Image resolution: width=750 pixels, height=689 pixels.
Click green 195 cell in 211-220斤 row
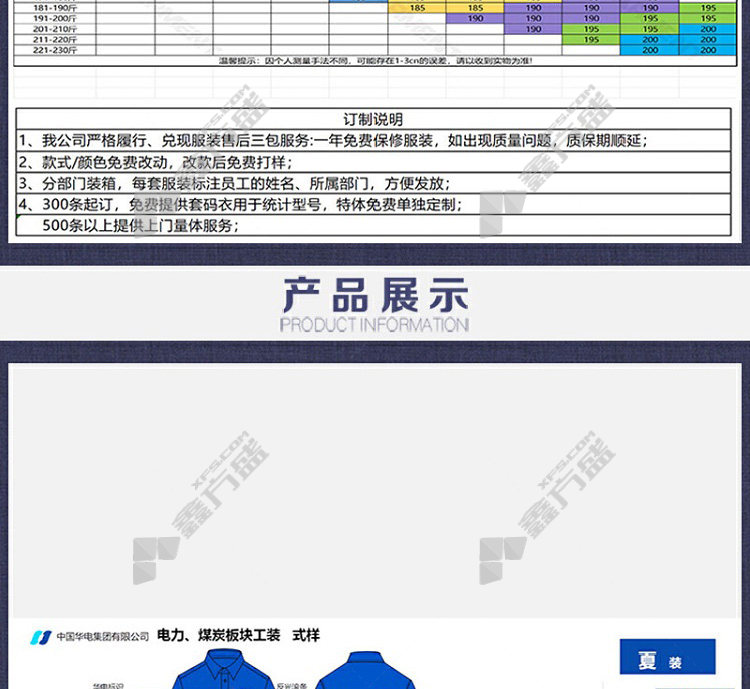pos(591,40)
